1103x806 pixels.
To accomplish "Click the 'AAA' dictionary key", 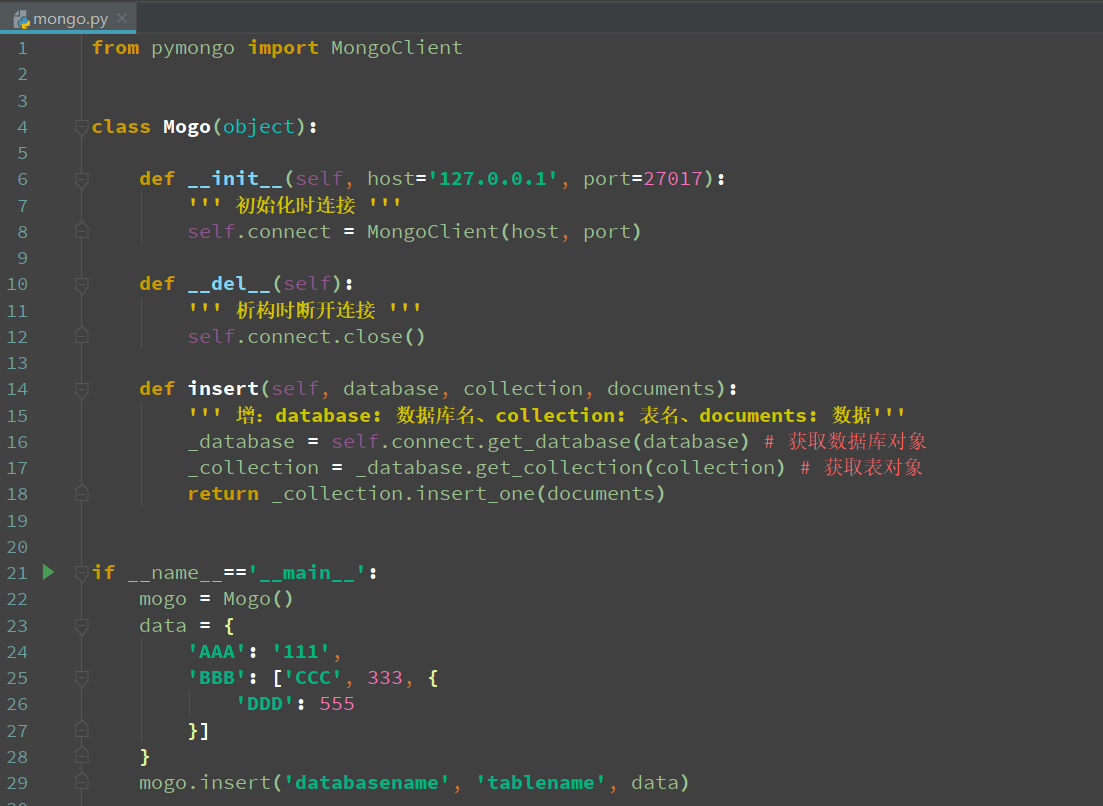I will tap(217, 652).
